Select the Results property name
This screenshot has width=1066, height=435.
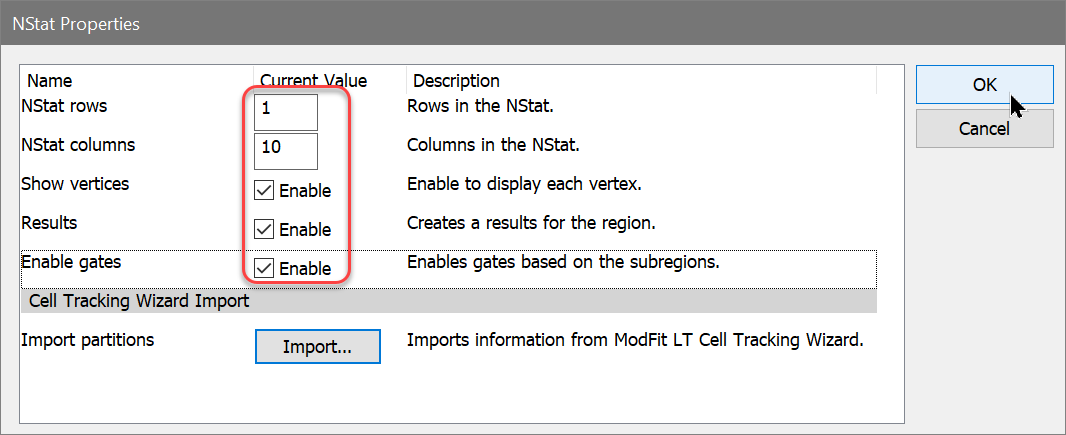click(x=49, y=223)
